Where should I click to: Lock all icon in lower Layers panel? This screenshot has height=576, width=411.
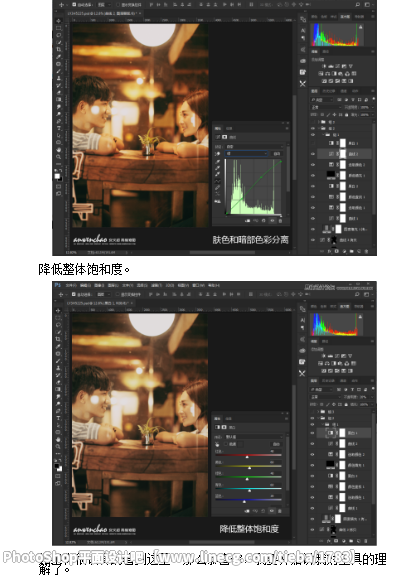pos(346,404)
